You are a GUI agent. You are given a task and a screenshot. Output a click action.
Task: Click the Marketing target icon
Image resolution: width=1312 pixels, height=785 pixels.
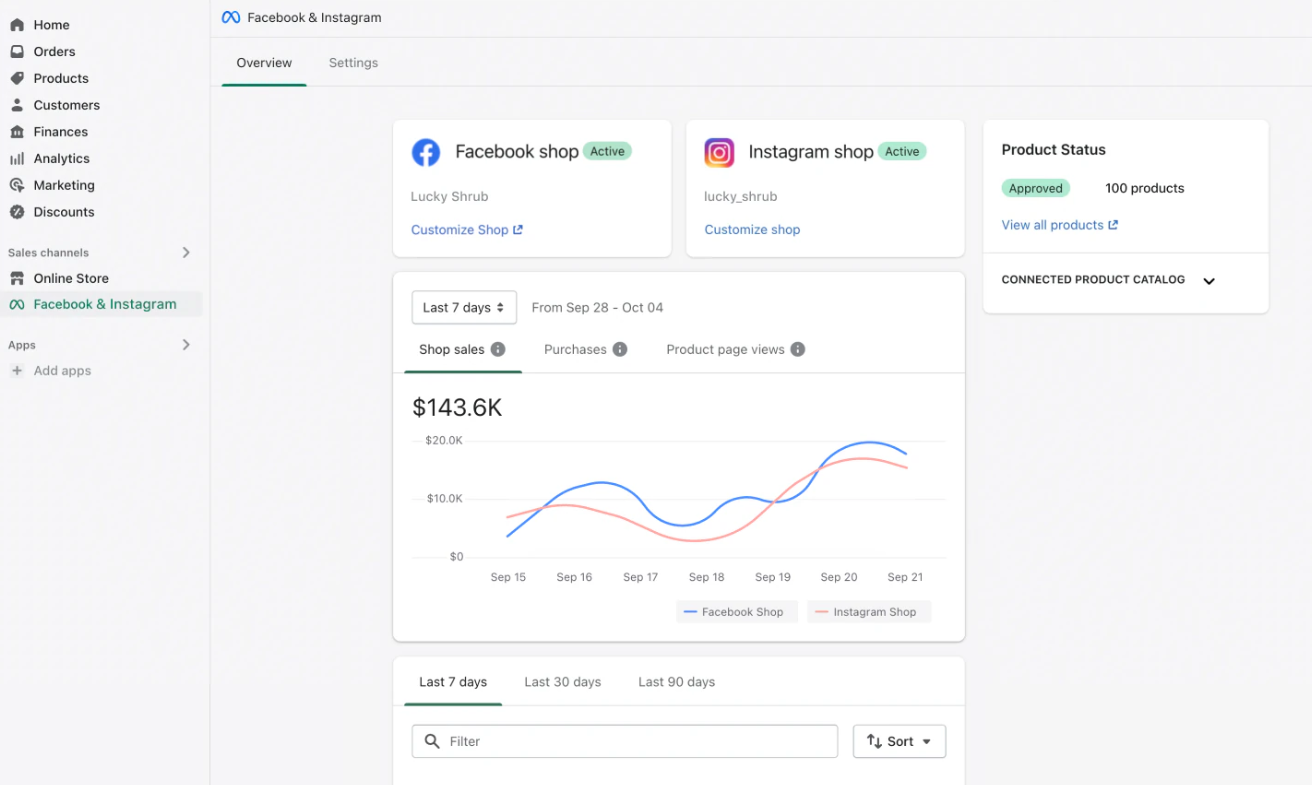pos(17,185)
